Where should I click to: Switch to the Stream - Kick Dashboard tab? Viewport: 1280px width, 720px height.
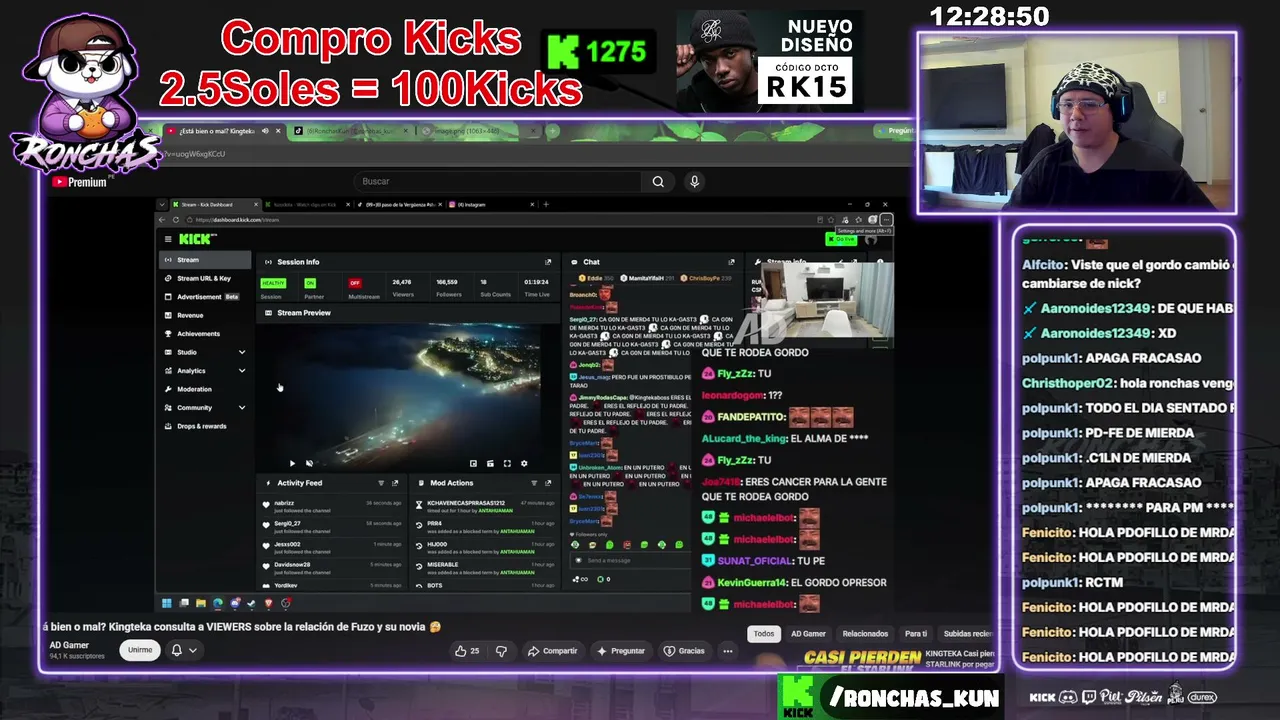pos(213,204)
